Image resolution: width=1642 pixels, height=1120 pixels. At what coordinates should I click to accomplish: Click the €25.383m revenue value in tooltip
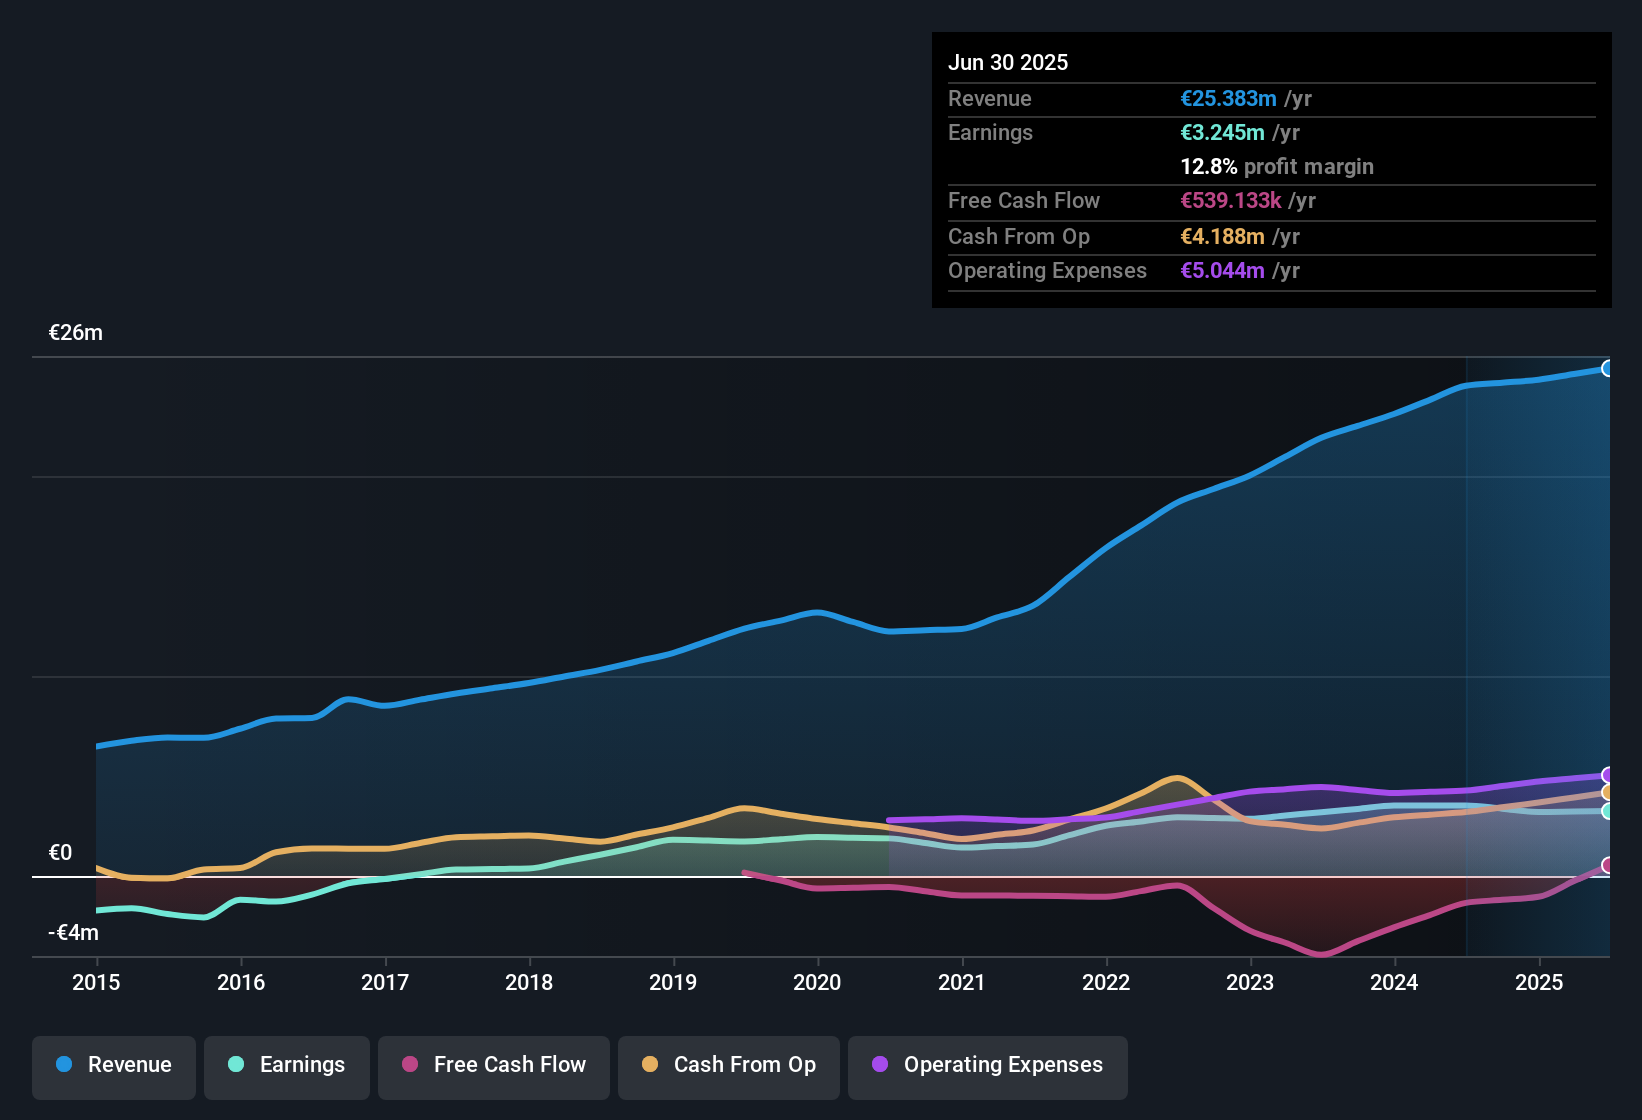tap(1228, 99)
